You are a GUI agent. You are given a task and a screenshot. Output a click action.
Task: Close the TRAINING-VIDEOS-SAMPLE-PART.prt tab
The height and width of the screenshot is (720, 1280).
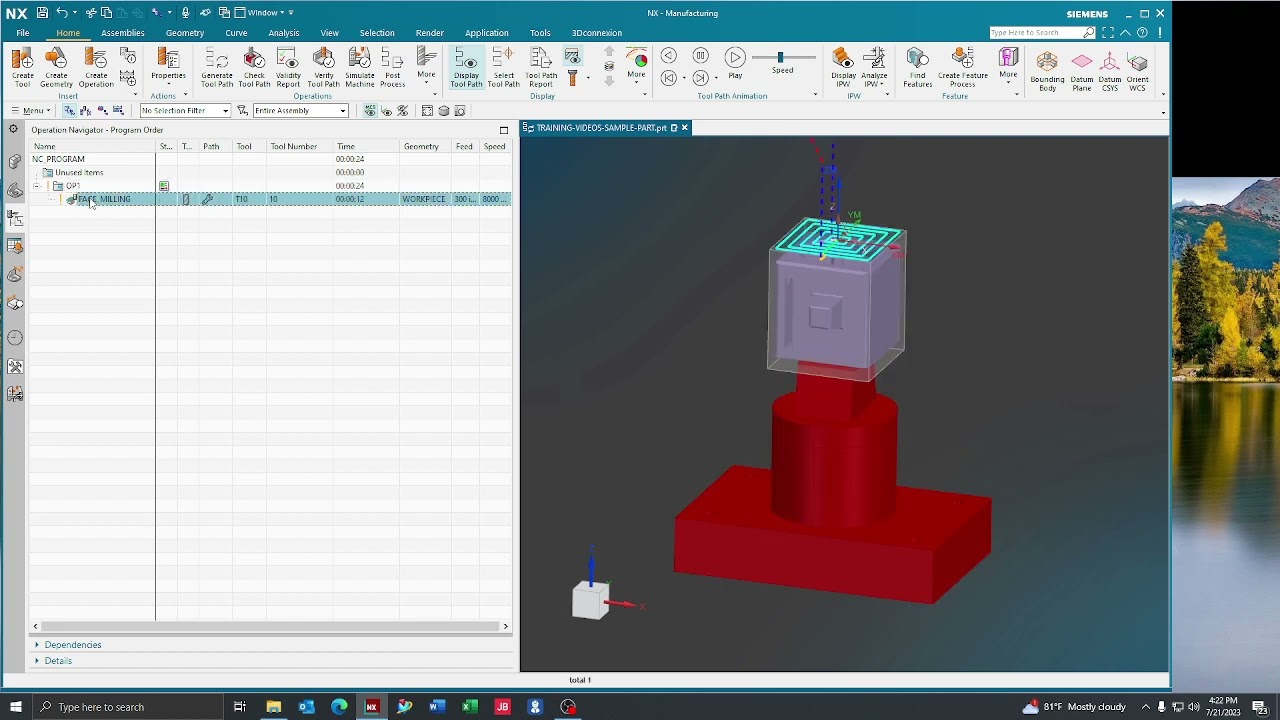[x=685, y=128]
